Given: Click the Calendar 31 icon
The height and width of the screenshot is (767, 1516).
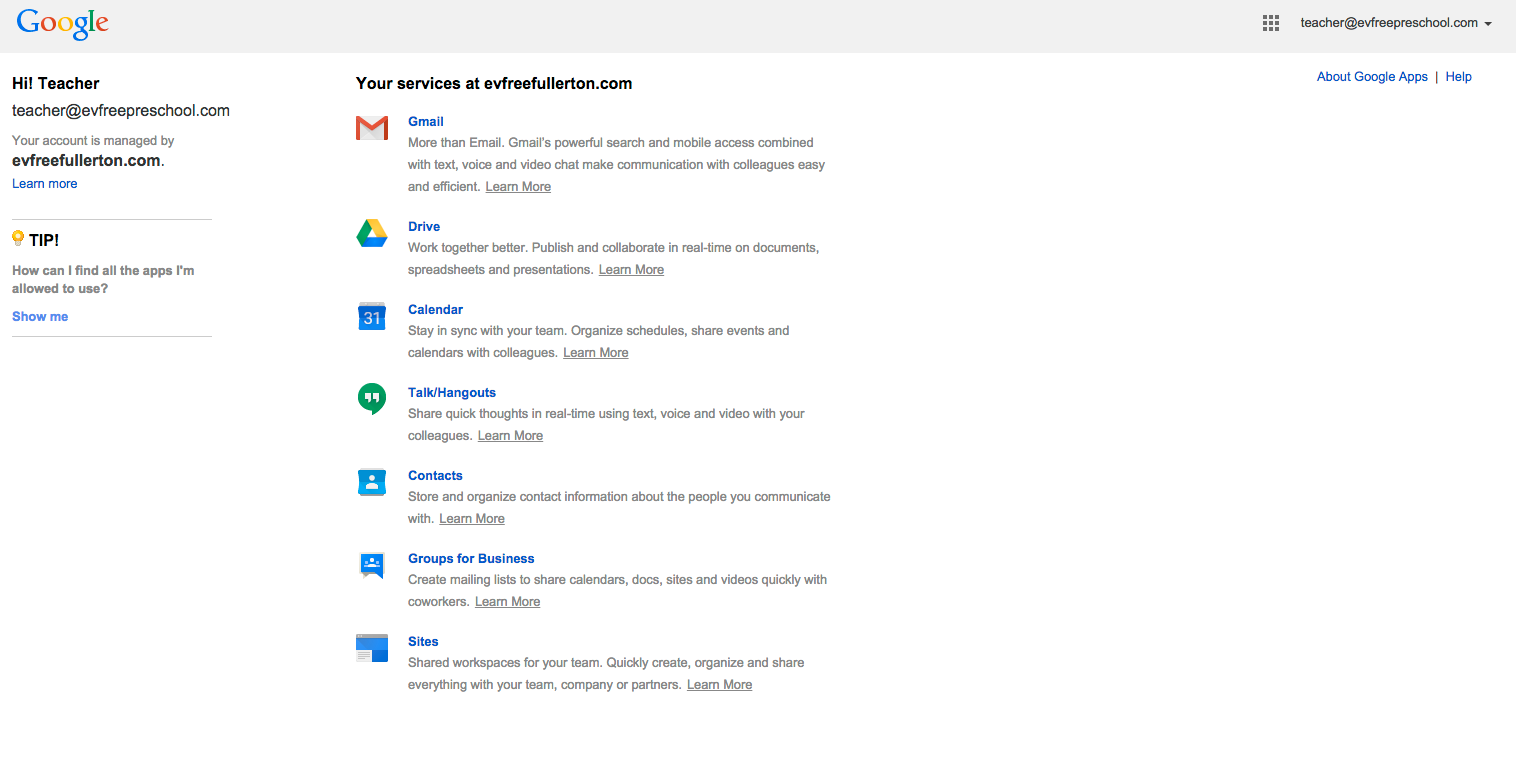Looking at the screenshot, I should [372, 316].
